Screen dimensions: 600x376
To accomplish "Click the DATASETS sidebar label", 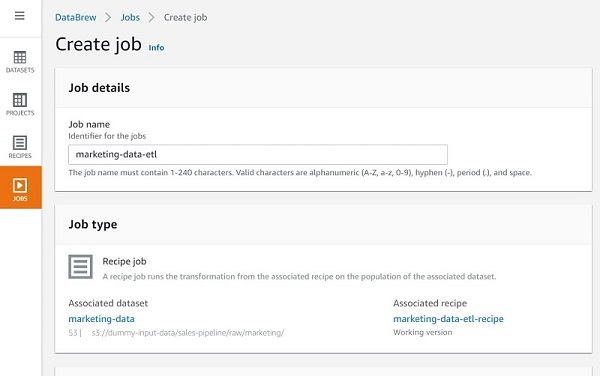I will pos(20,70).
